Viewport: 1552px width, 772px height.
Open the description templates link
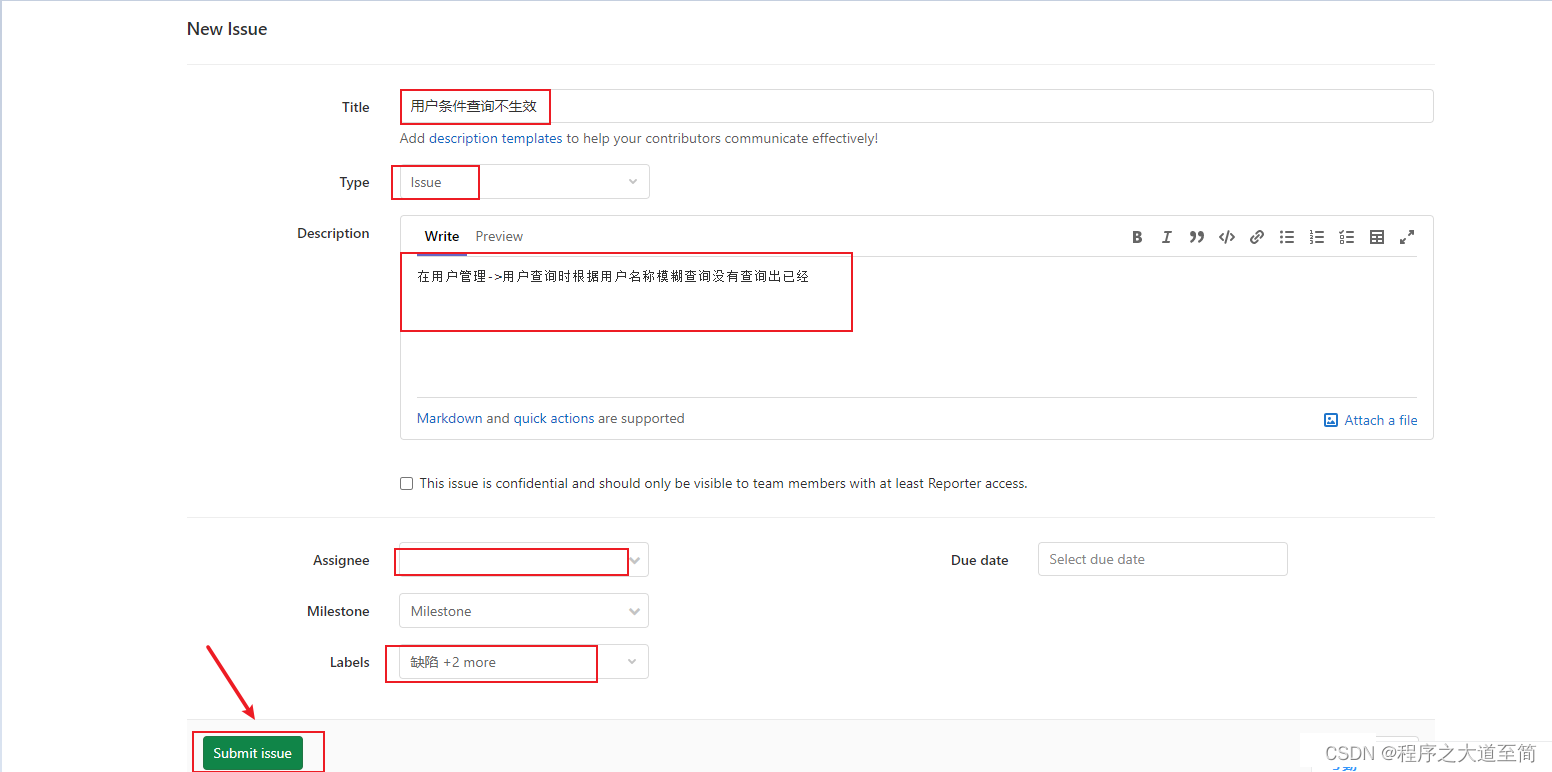pyautogui.click(x=494, y=138)
